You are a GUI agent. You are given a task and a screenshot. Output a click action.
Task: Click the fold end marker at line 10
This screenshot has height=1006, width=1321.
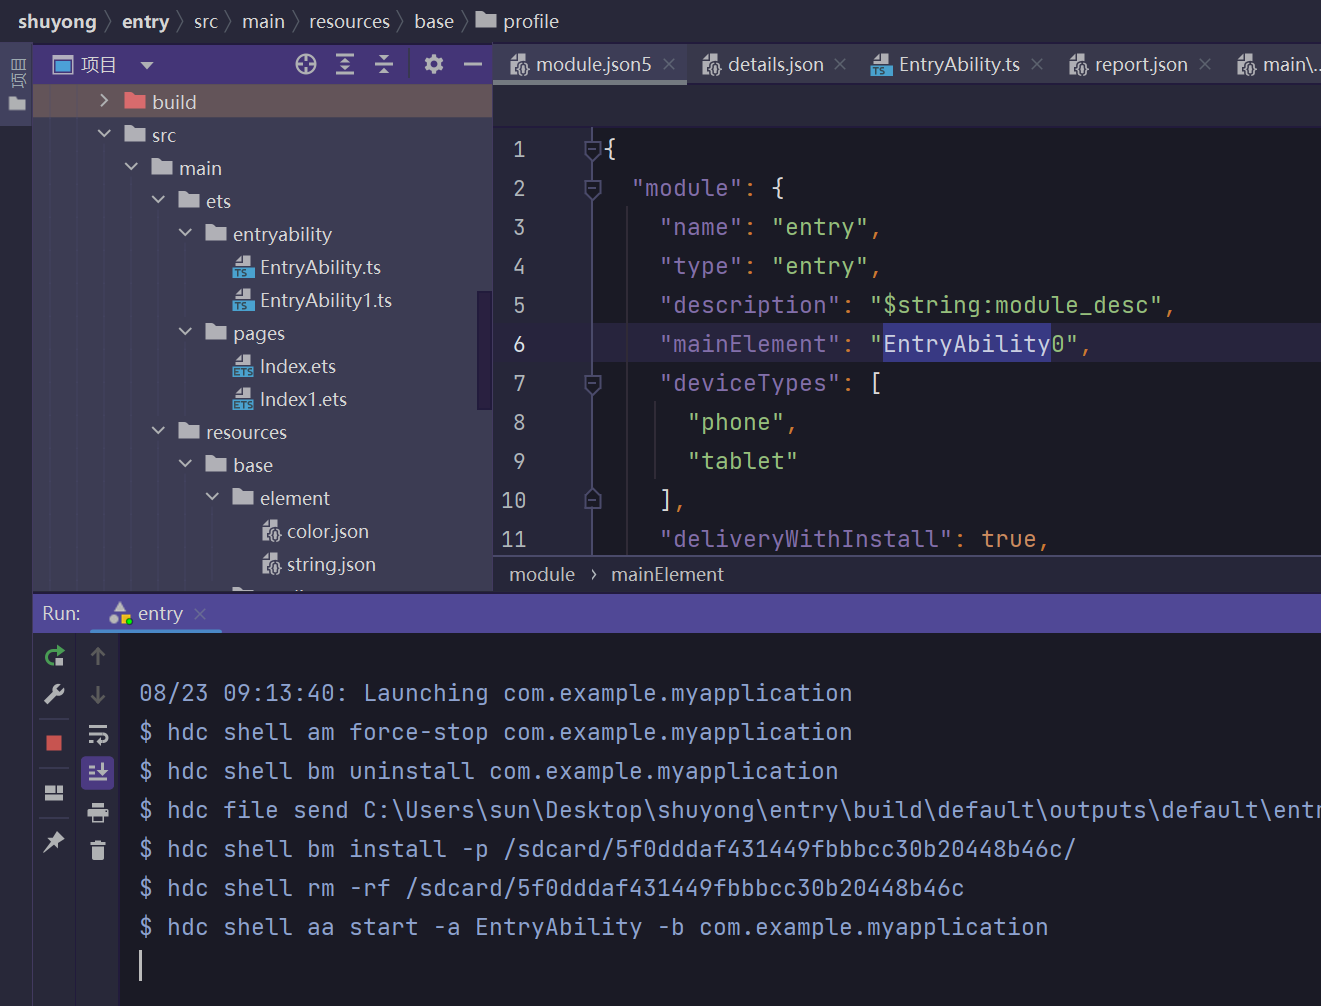(x=592, y=499)
